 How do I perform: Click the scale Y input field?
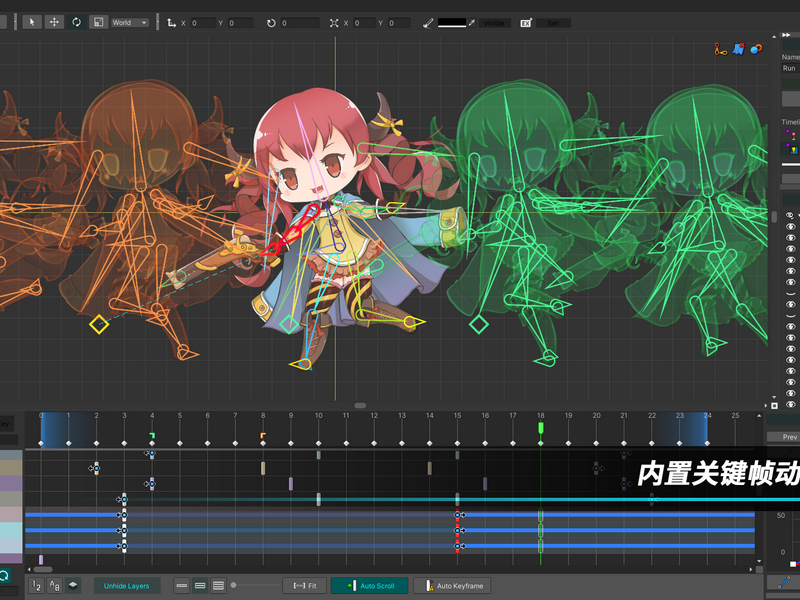point(399,23)
